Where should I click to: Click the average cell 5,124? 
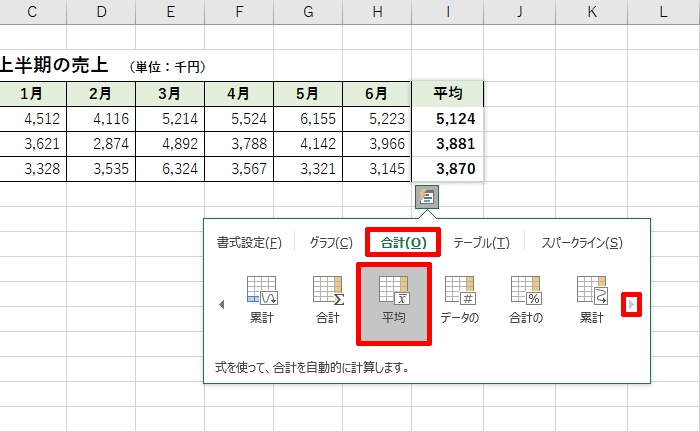(447, 119)
